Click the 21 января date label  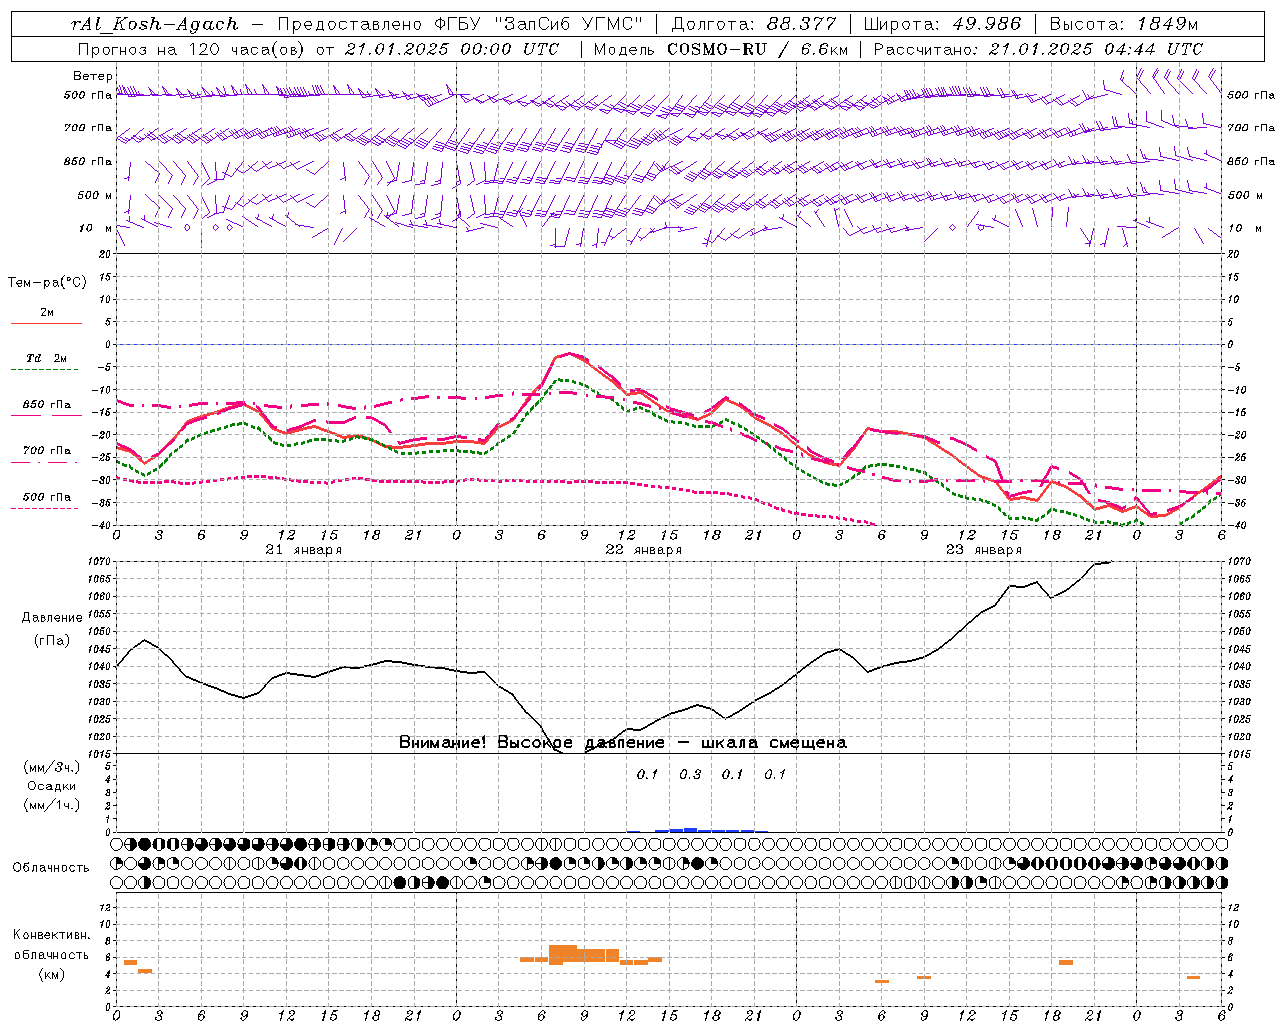pyautogui.click(x=303, y=550)
